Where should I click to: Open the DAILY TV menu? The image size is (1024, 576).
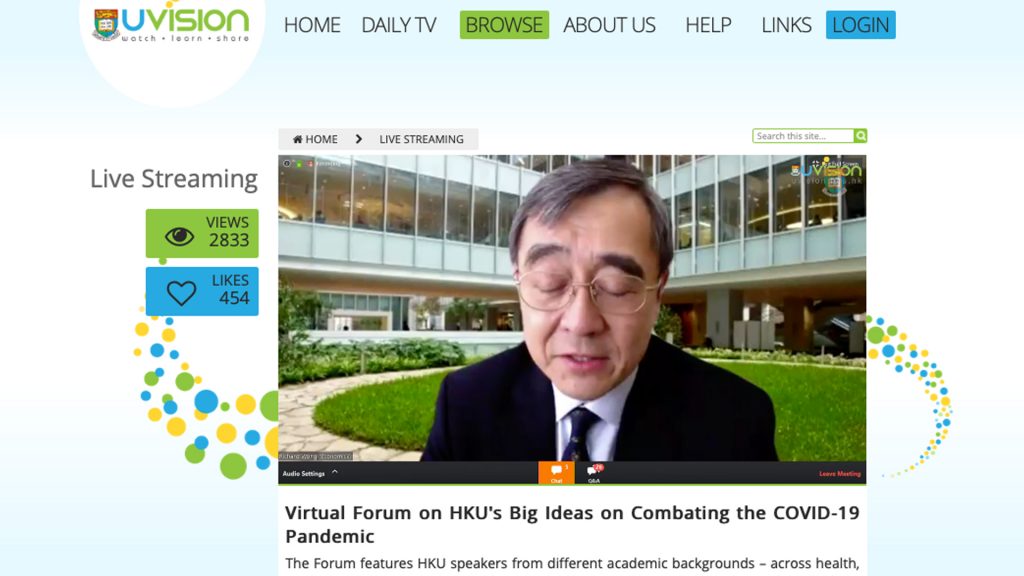(399, 25)
